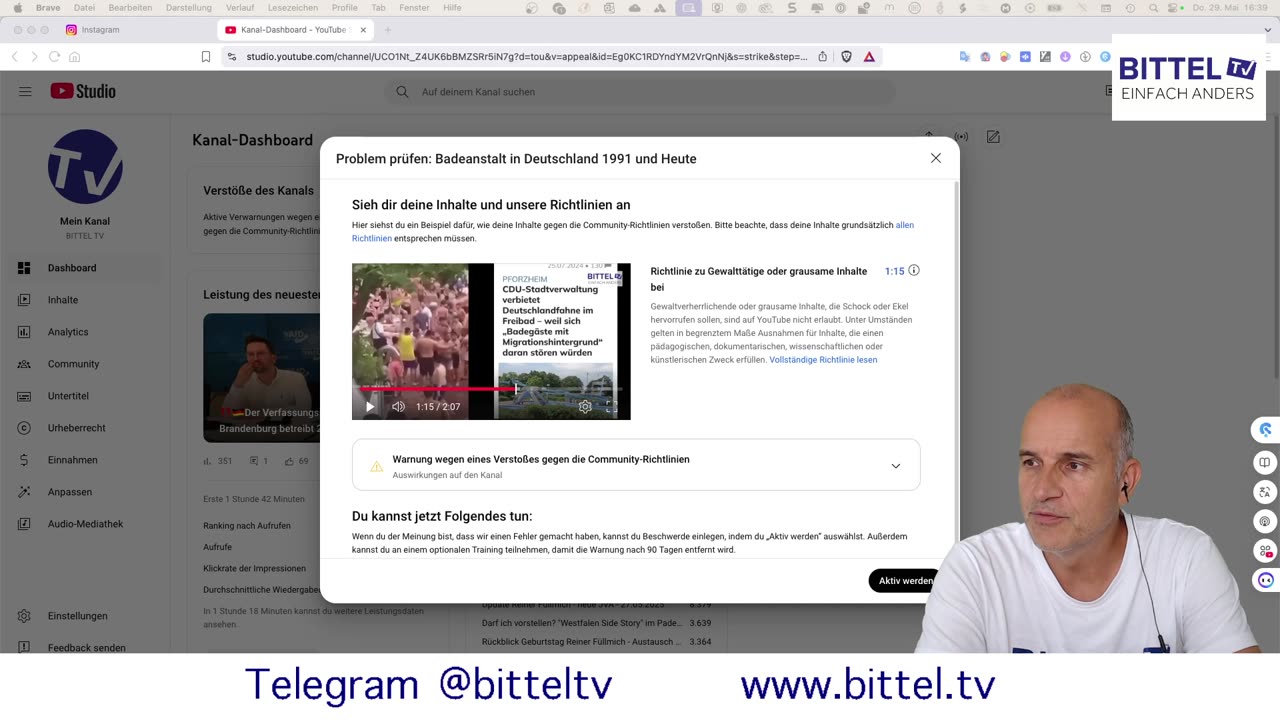Viewport: 1280px width, 720px height.
Task: Click the go live broadcast icon
Action: tap(961, 137)
